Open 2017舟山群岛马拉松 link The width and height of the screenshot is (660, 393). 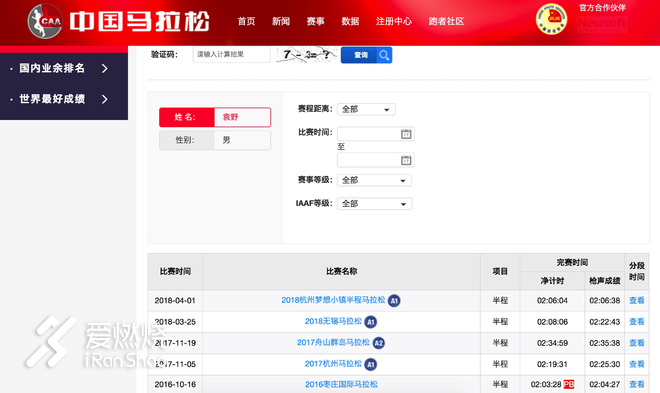[x=333, y=343]
